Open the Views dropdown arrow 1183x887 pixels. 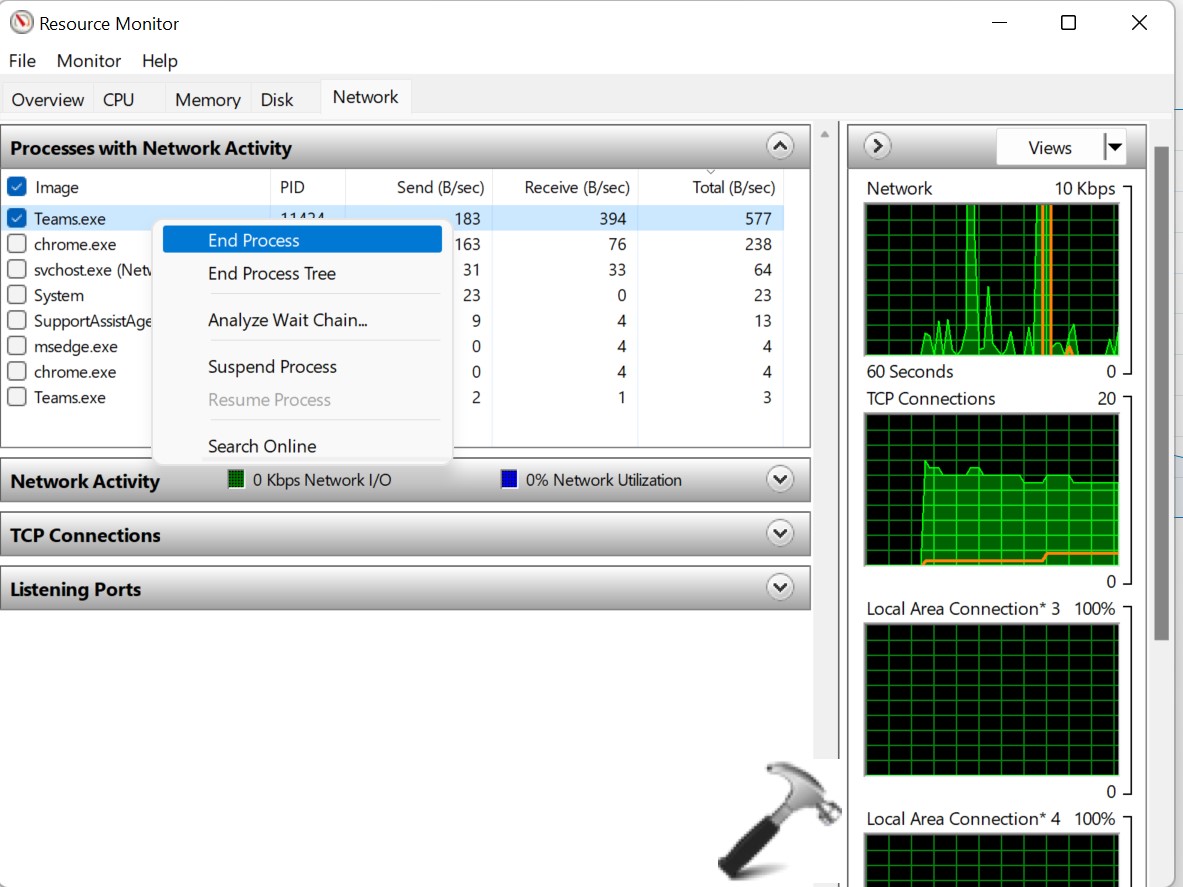click(1115, 147)
